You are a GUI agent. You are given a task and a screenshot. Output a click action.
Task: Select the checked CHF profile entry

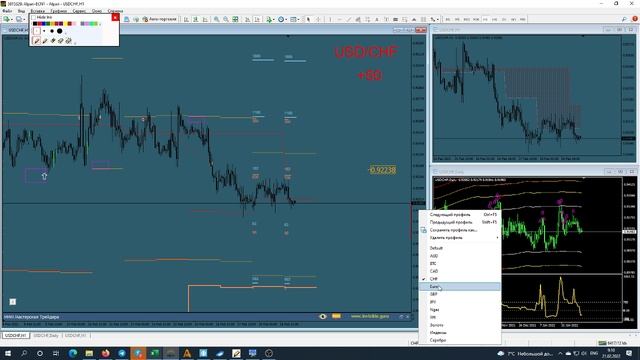[x=460, y=279]
